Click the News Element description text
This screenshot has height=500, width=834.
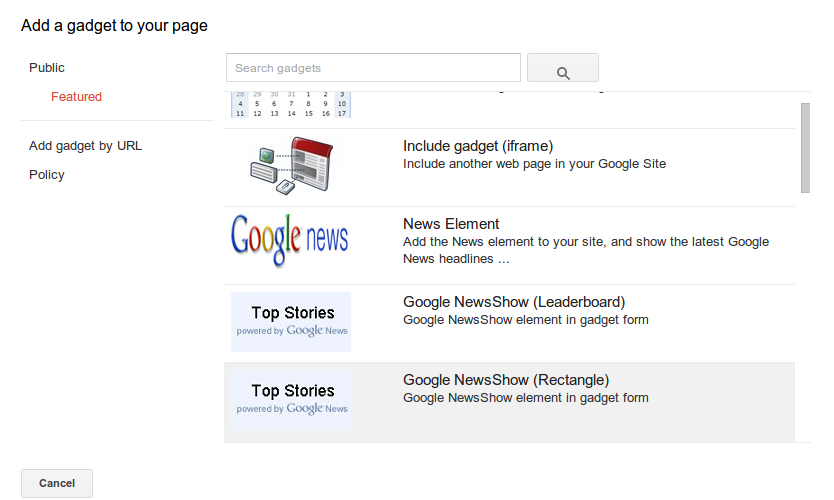click(x=585, y=250)
